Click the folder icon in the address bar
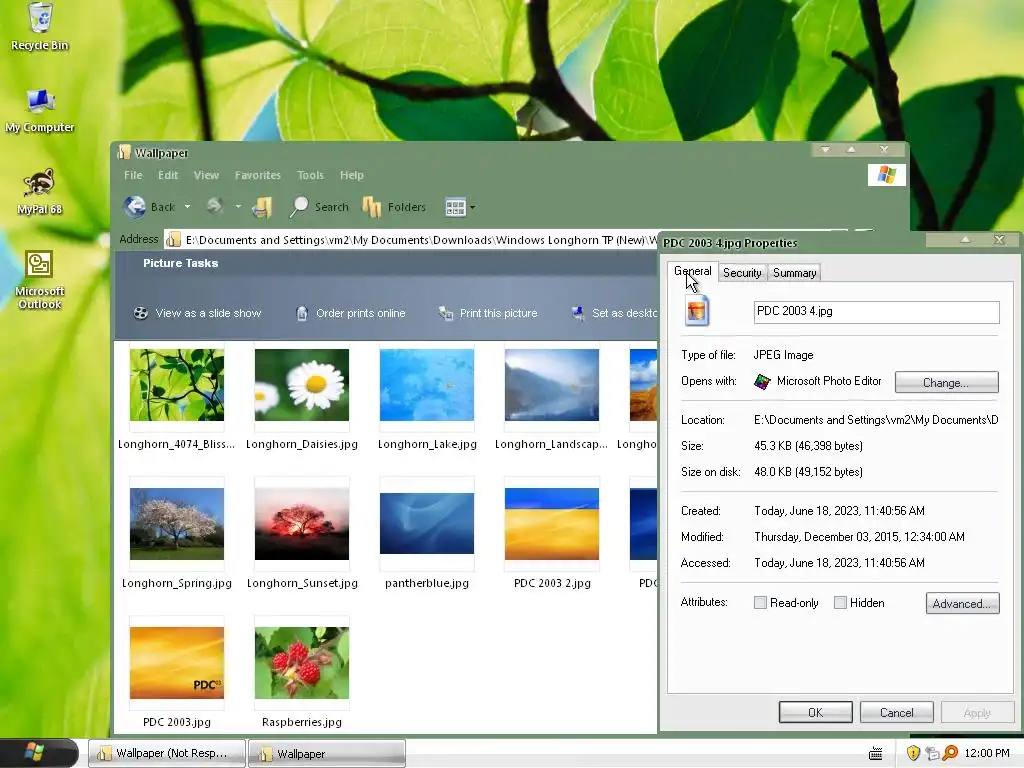Viewport: 1024px width, 768px height. pos(173,240)
